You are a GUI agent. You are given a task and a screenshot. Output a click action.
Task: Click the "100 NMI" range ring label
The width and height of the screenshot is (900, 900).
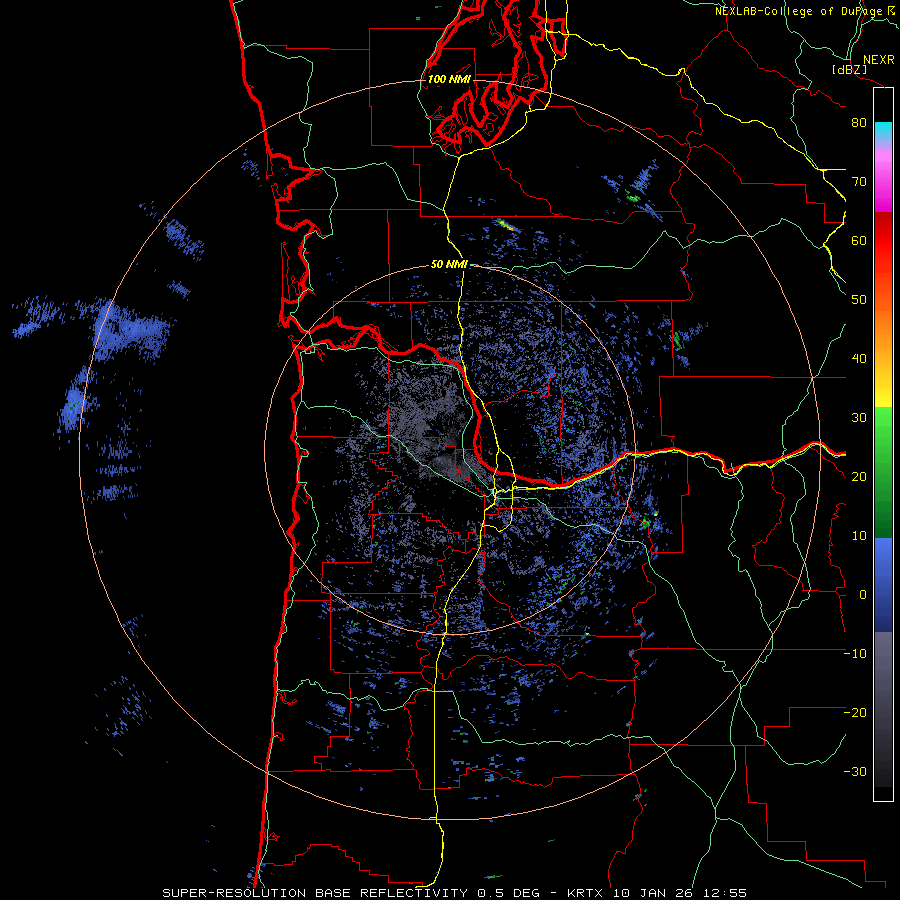click(449, 79)
